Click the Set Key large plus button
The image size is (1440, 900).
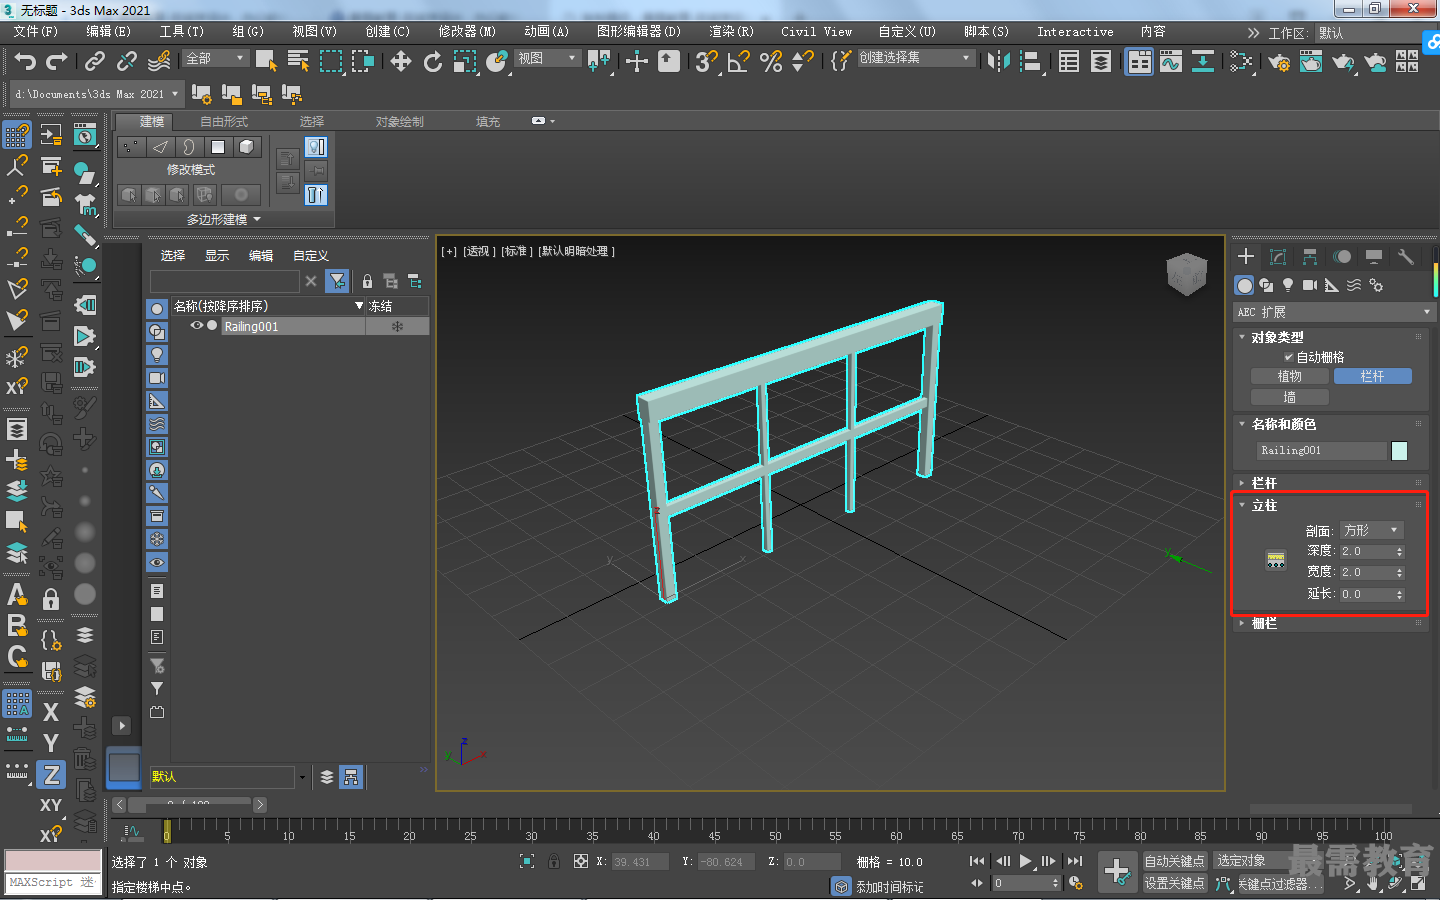click(x=1117, y=871)
